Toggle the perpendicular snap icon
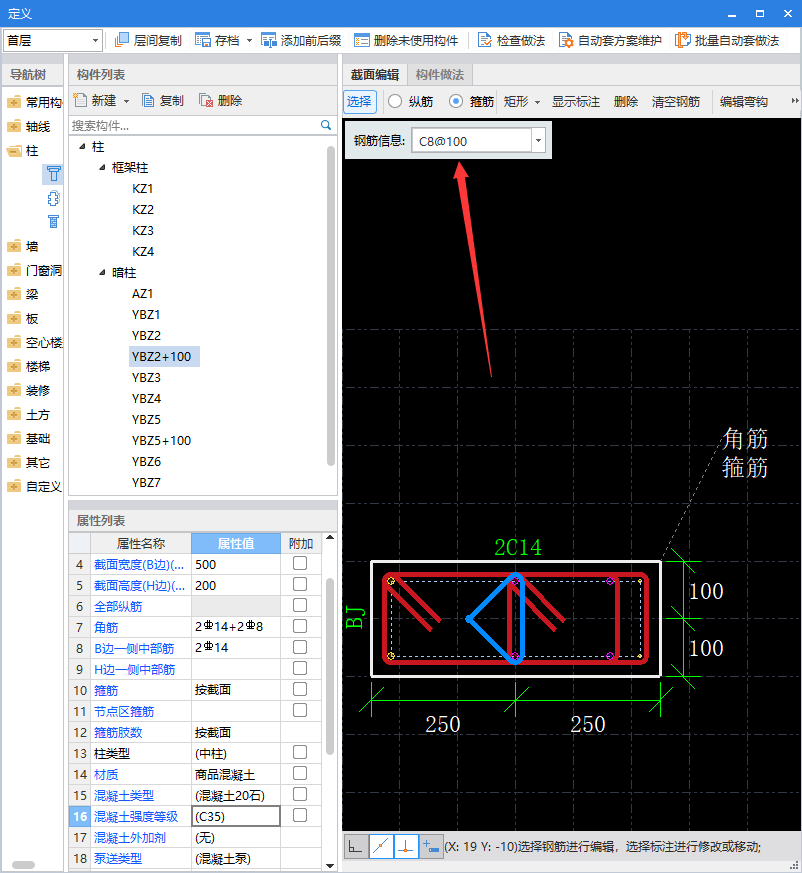 click(x=406, y=847)
